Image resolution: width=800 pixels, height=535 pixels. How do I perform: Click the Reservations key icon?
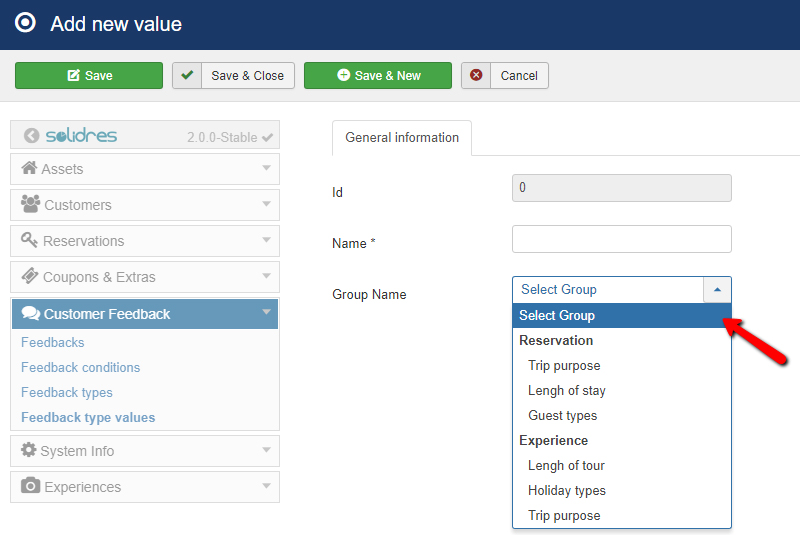tap(29, 240)
